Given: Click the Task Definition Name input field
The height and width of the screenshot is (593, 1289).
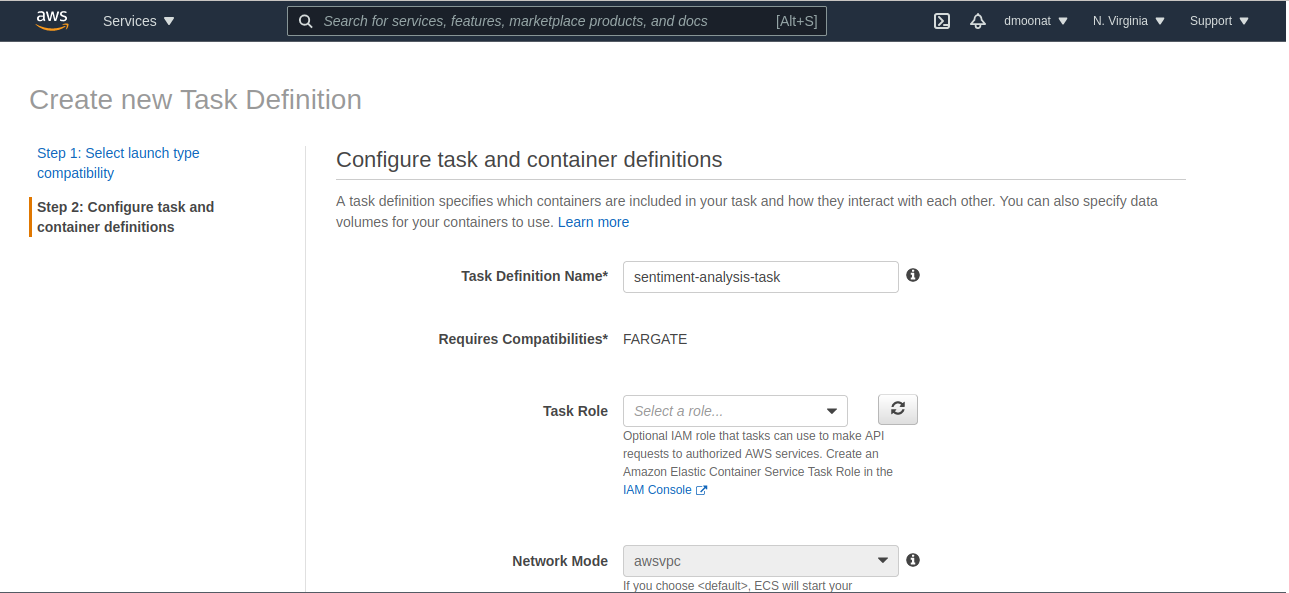Looking at the screenshot, I should [x=760, y=277].
